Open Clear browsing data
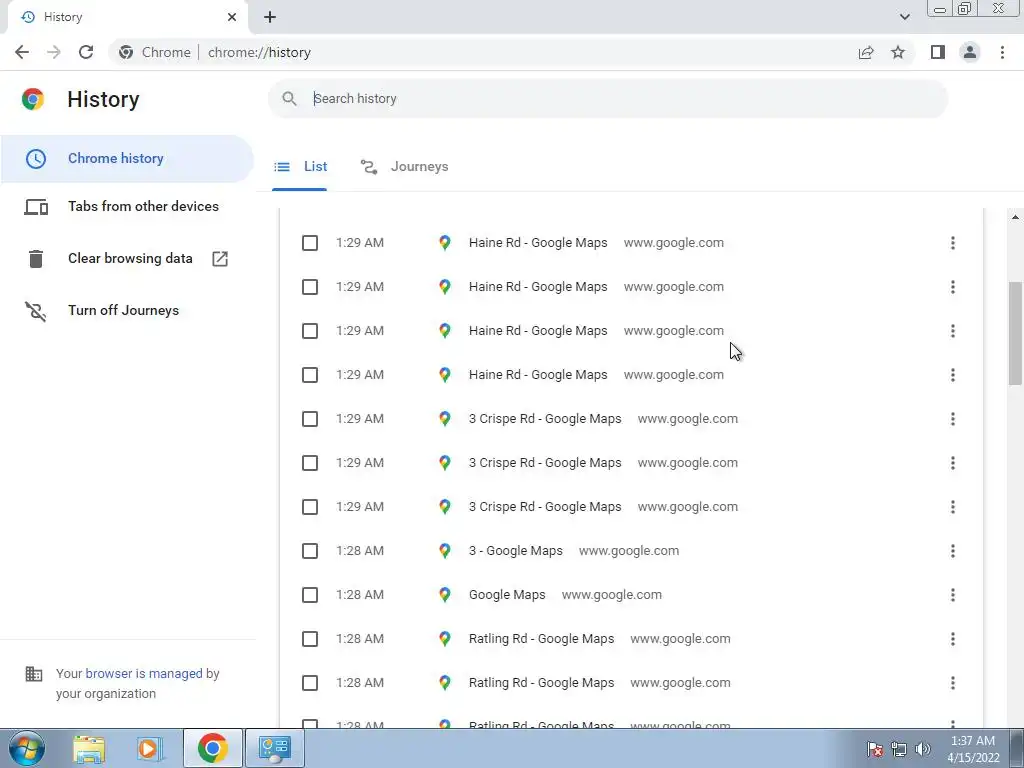This screenshot has height=768, width=1024. (x=127, y=259)
